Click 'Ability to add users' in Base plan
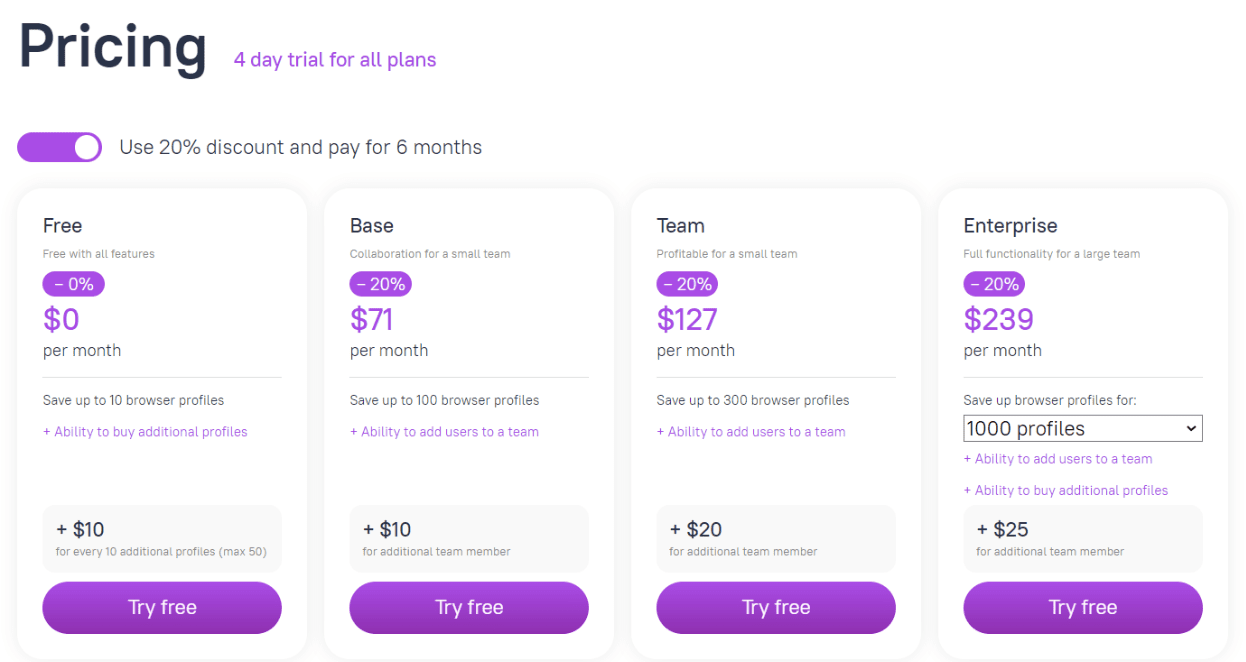The image size is (1246, 662). (444, 432)
